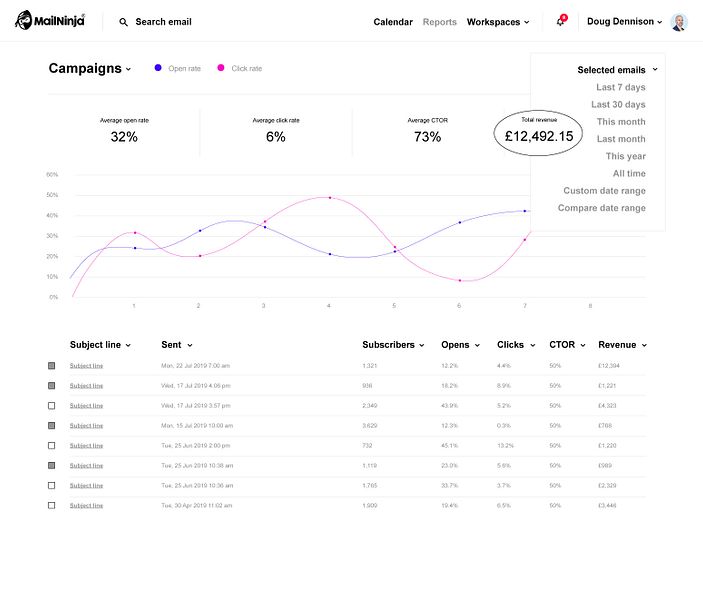The width and height of the screenshot is (703, 600).
Task: Select This year date range
Action: pos(625,156)
